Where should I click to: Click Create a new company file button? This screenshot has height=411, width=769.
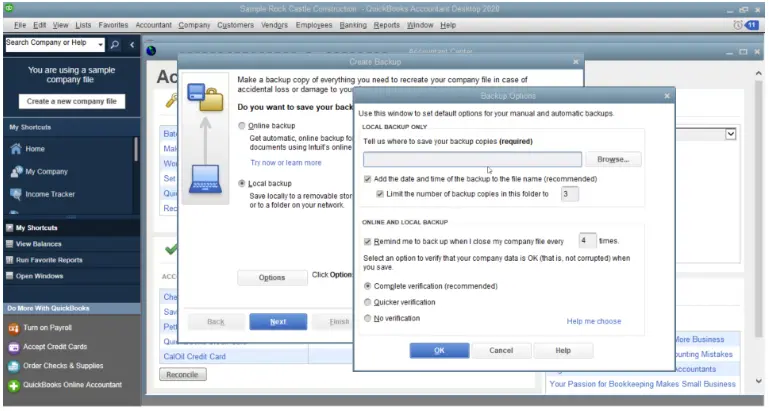[x=72, y=102]
